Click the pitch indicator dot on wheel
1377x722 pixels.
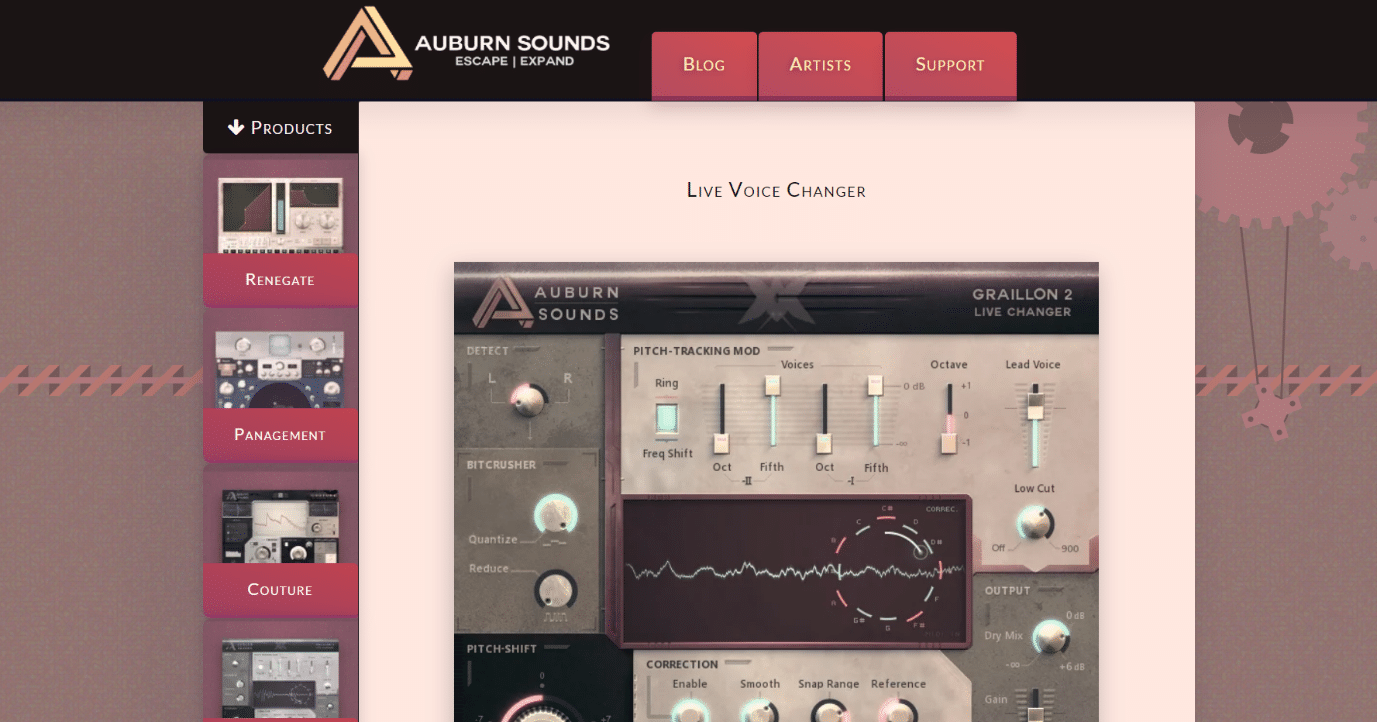[921, 551]
